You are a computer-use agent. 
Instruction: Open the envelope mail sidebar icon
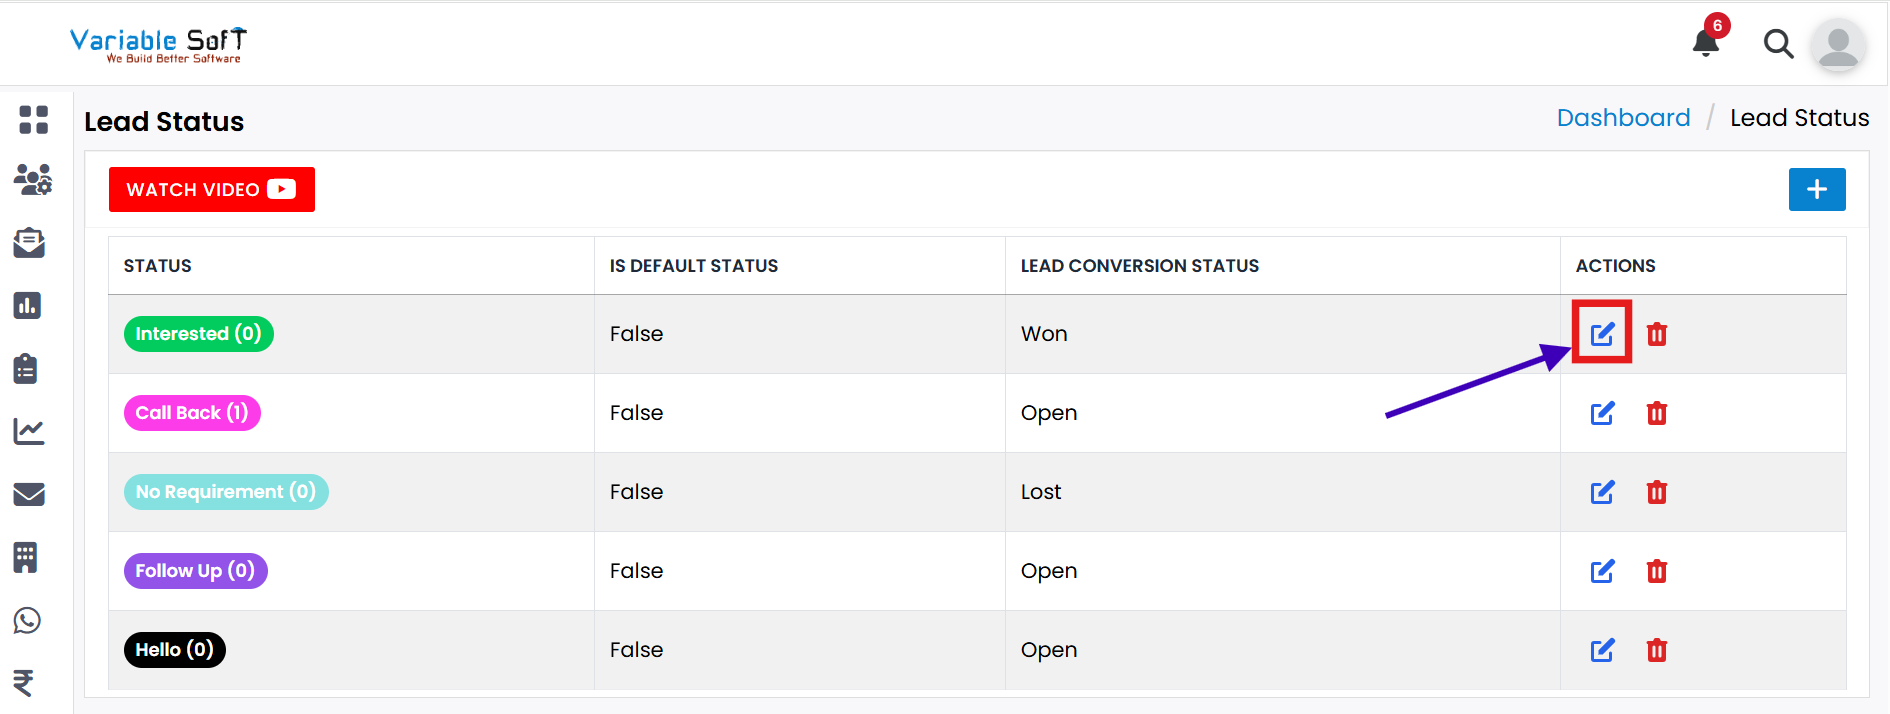pos(29,494)
